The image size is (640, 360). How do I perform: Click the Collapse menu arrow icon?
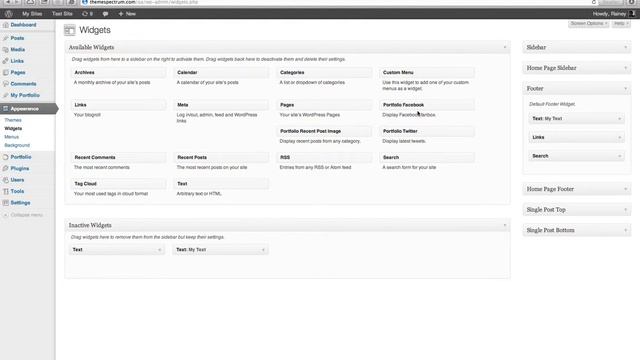(6, 215)
